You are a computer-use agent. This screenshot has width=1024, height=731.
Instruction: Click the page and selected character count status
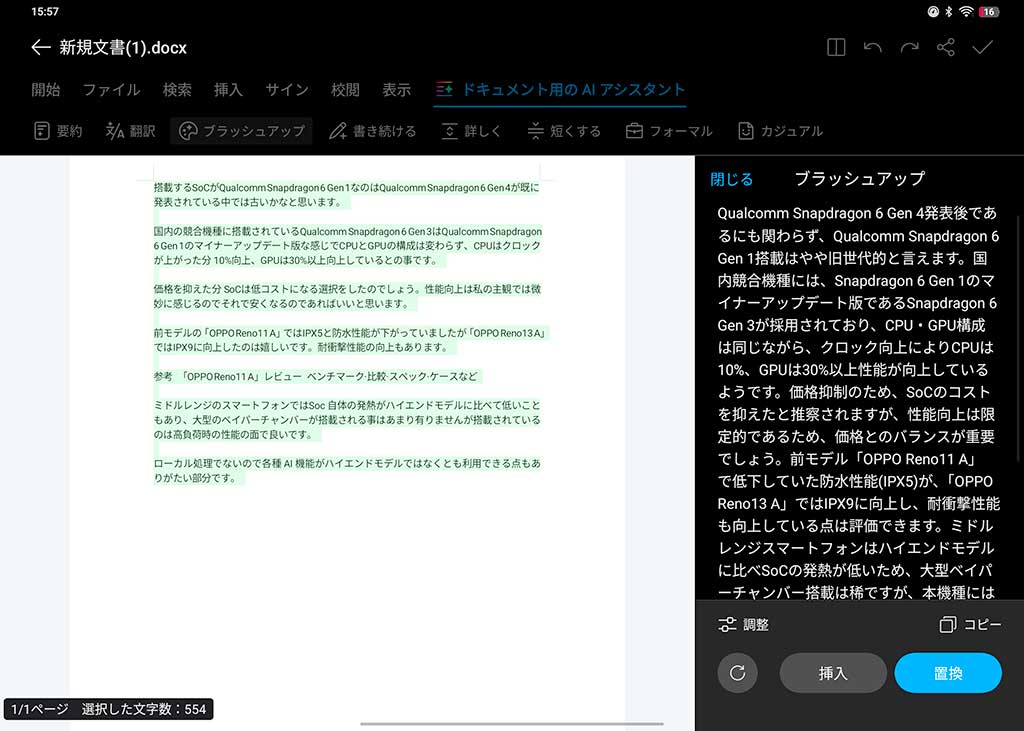(x=108, y=709)
